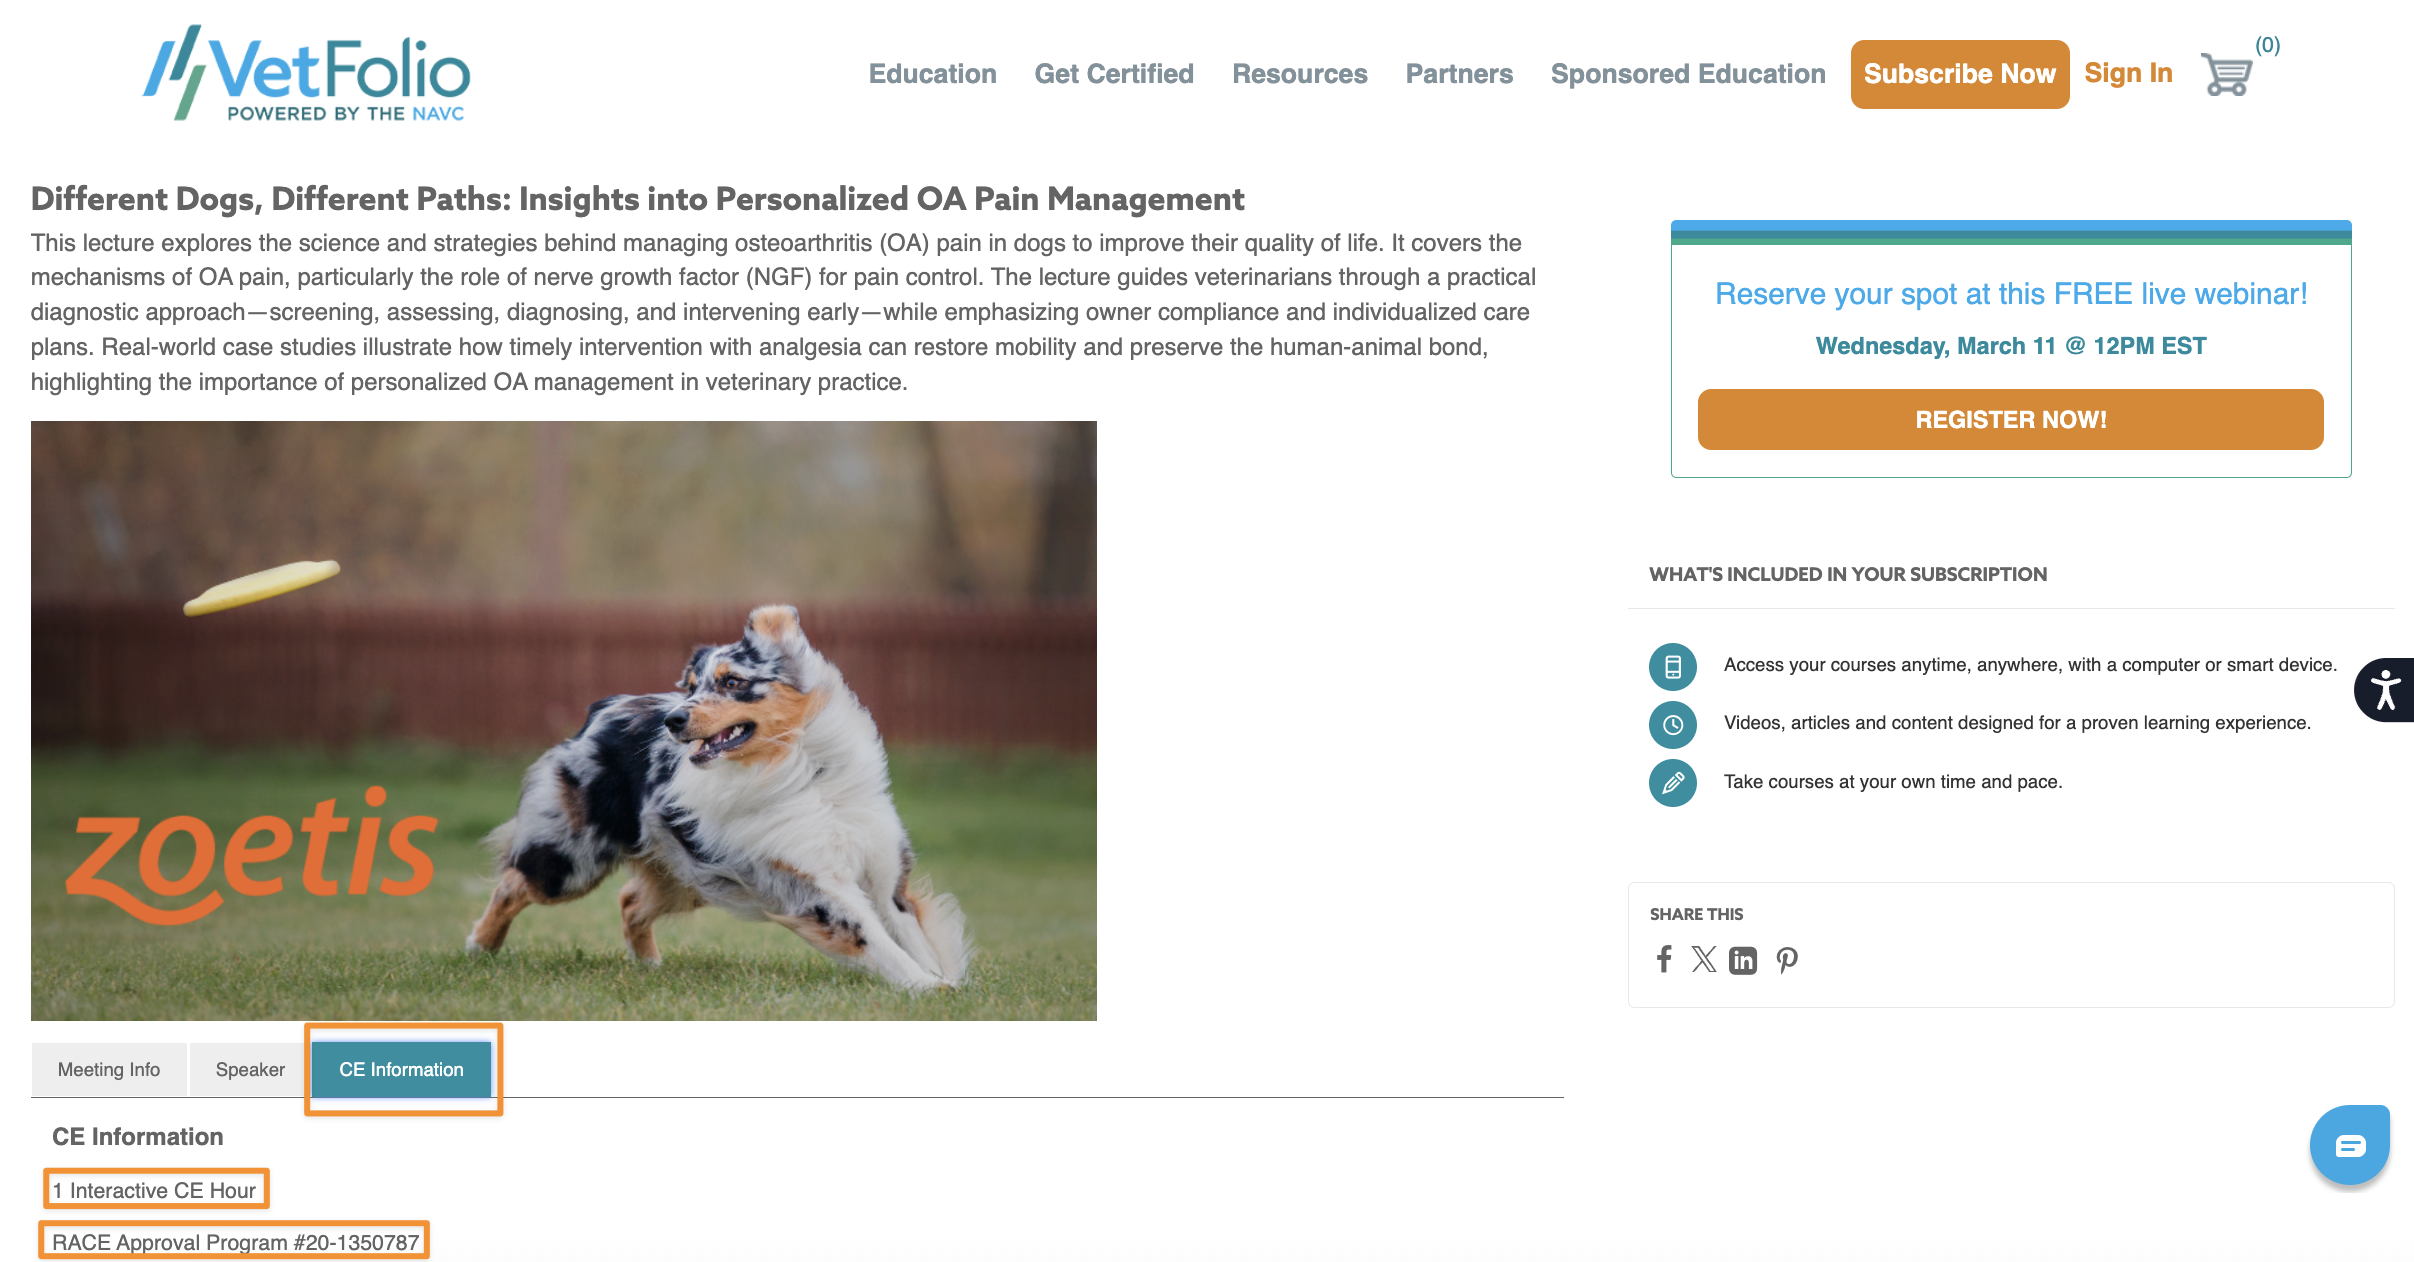The image size is (2414, 1262).
Task: Go to Sponsored Education
Action: tap(1688, 74)
